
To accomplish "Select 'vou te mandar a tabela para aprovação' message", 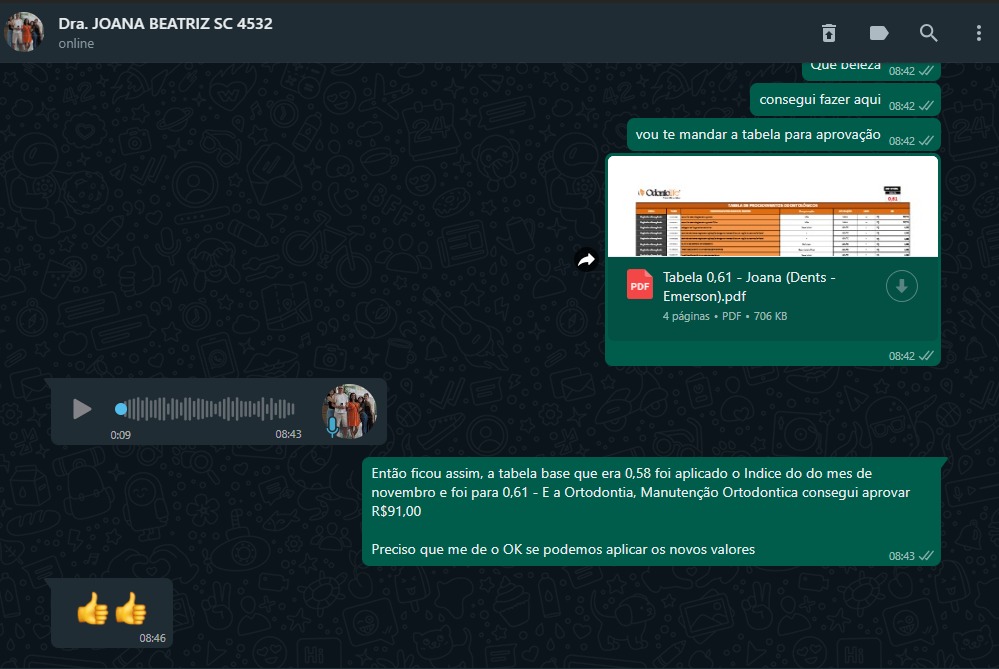I will point(784,135).
